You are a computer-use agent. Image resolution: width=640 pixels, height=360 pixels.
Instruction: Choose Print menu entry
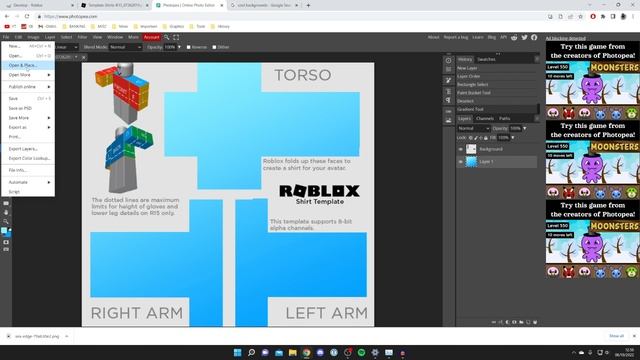coord(28,137)
